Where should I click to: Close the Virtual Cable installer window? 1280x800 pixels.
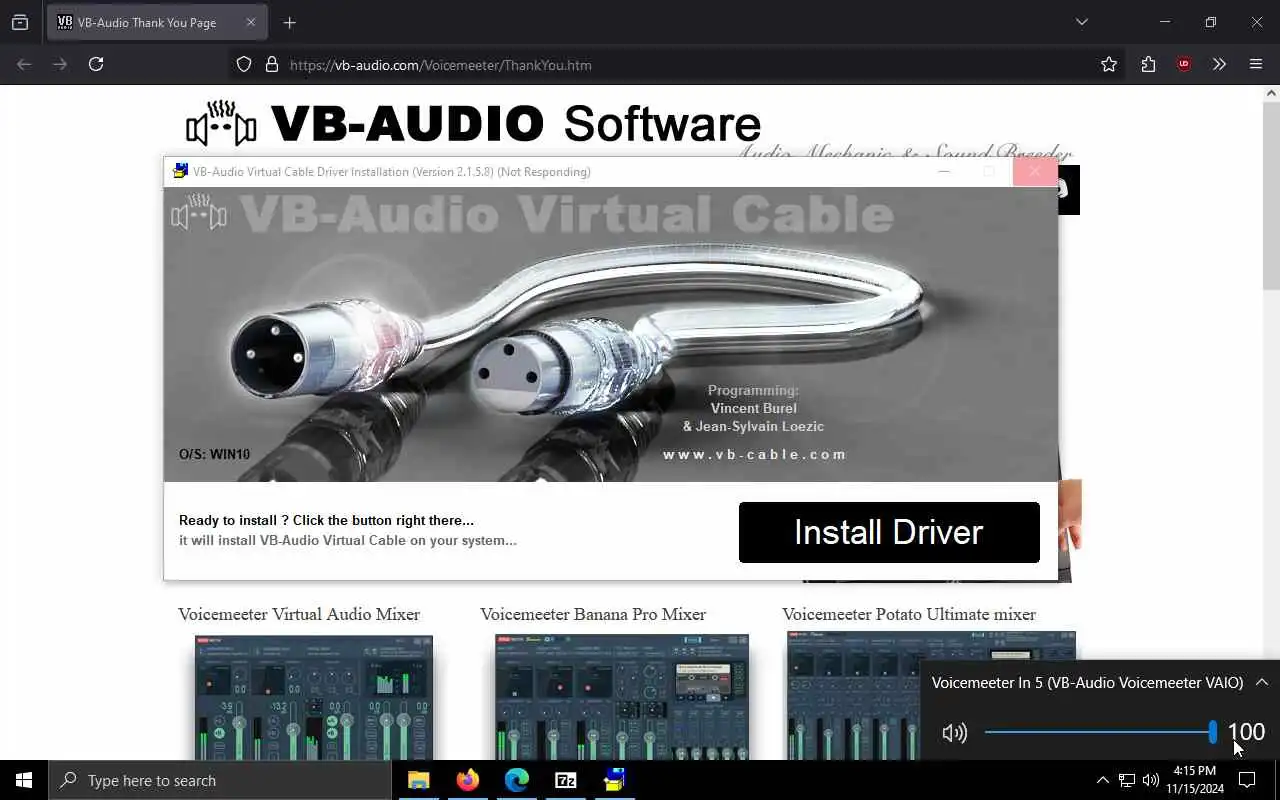(1034, 171)
